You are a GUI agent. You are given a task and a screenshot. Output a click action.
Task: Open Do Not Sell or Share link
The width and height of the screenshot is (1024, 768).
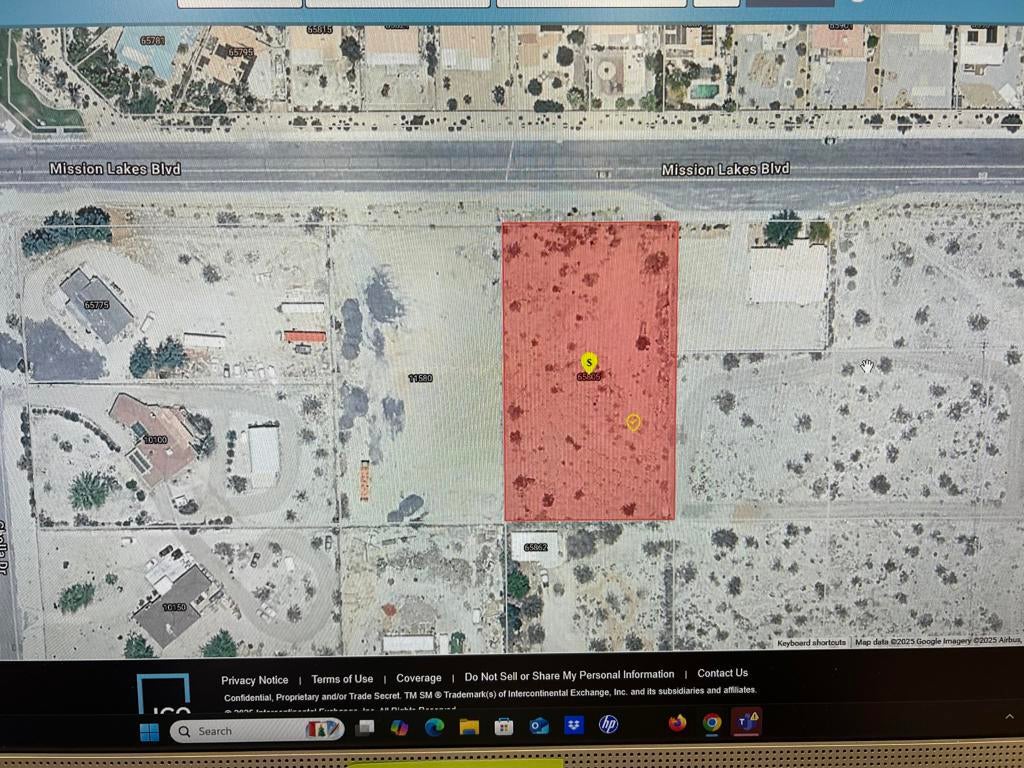click(x=569, y=675)
